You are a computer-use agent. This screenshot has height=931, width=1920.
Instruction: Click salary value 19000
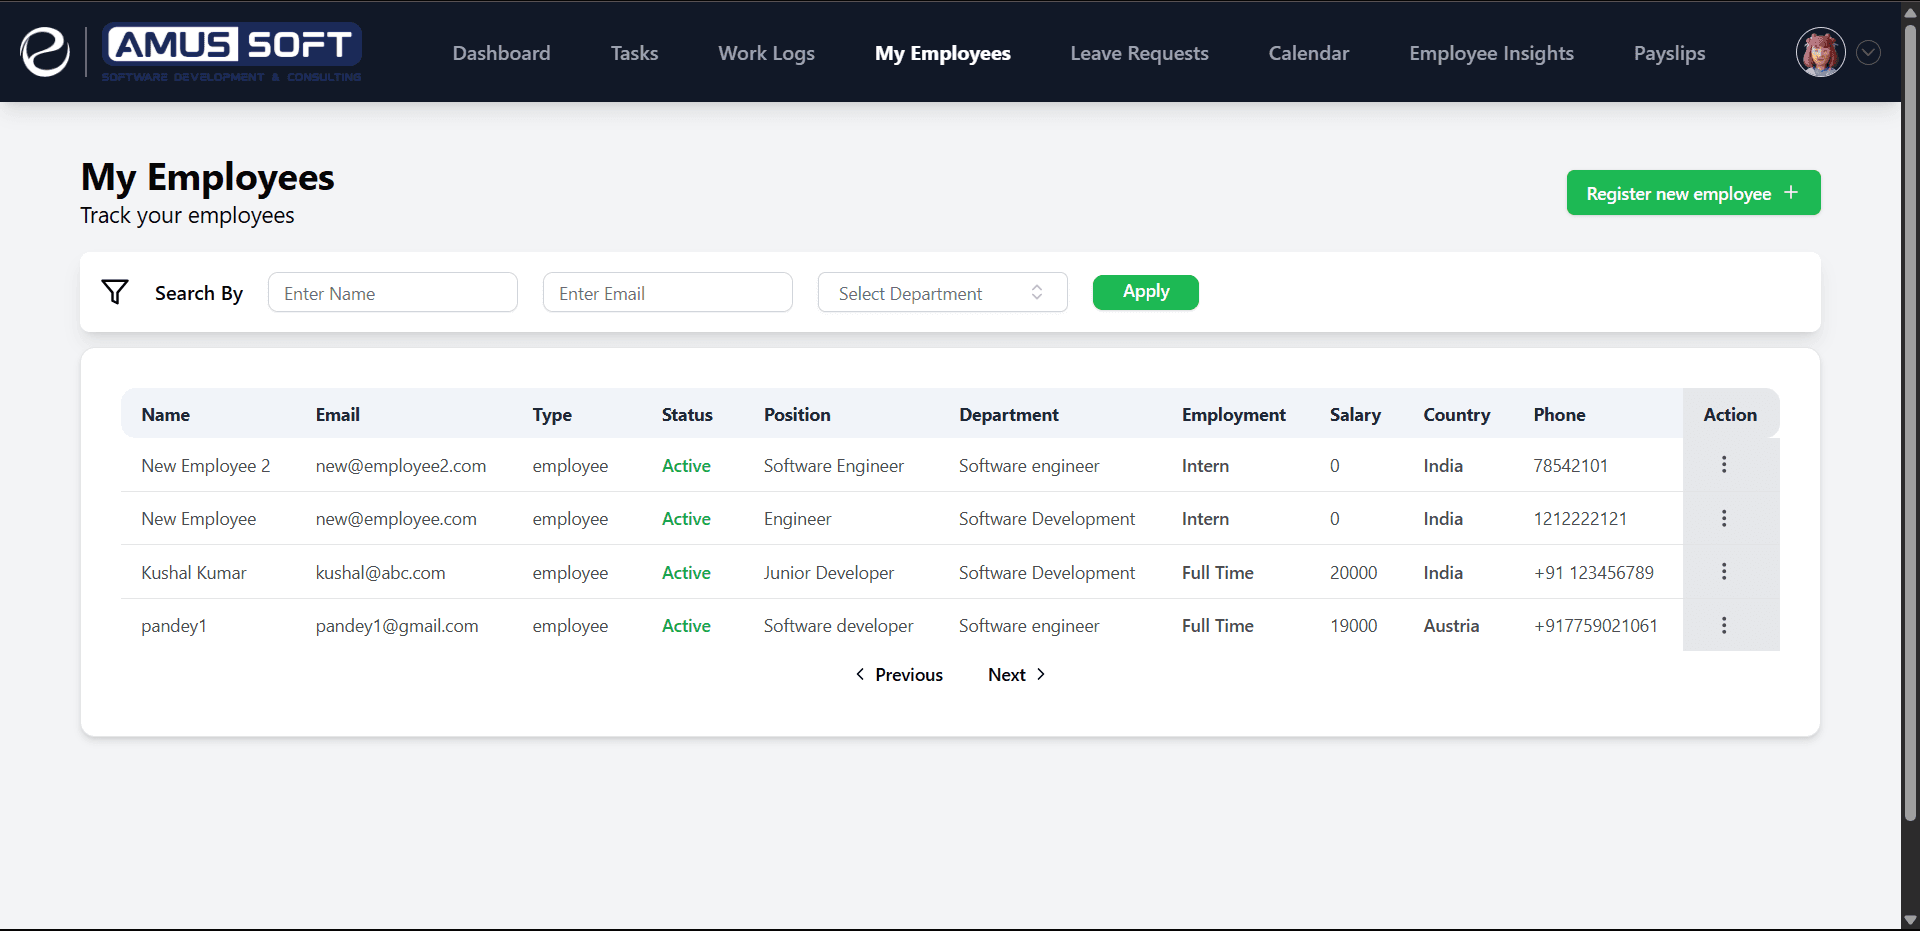click(1353, 626)
